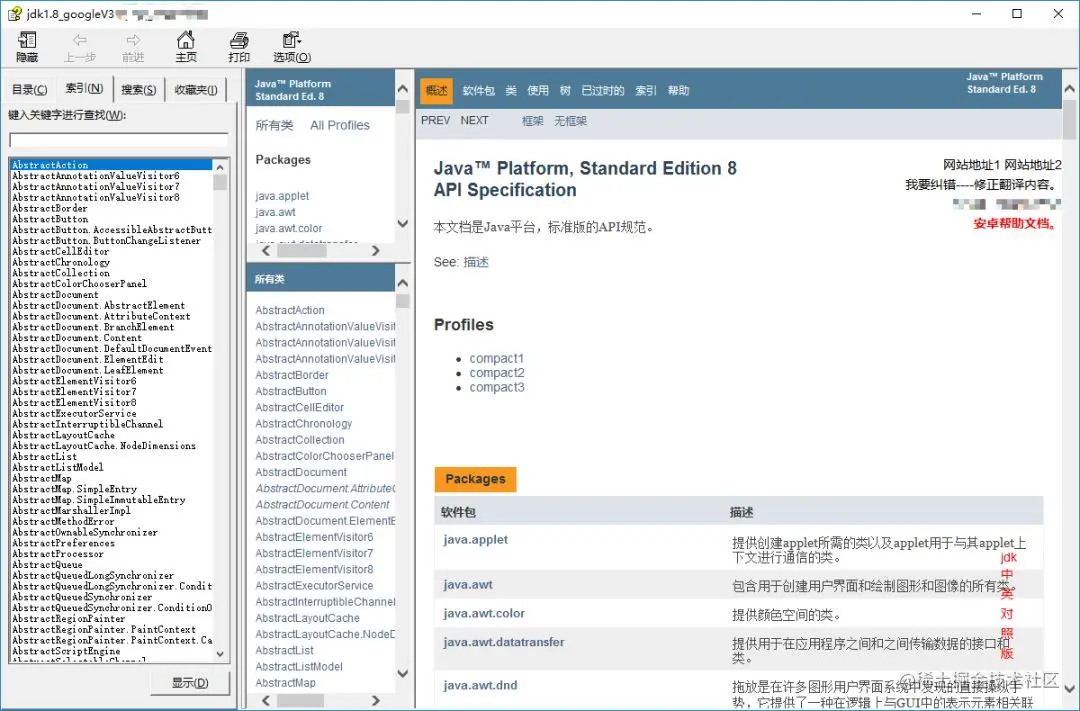Click index list scroll-down arrow
1080x711 pixels.
(220, 654)
